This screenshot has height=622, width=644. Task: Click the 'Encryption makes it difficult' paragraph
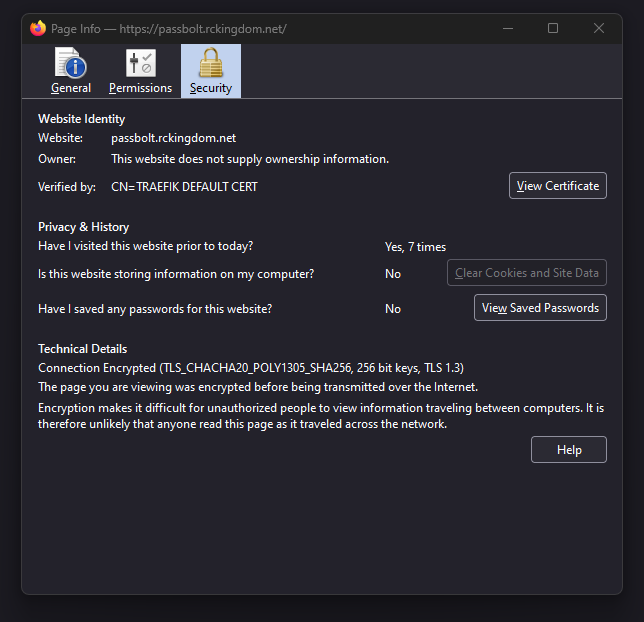pos(321,416)
